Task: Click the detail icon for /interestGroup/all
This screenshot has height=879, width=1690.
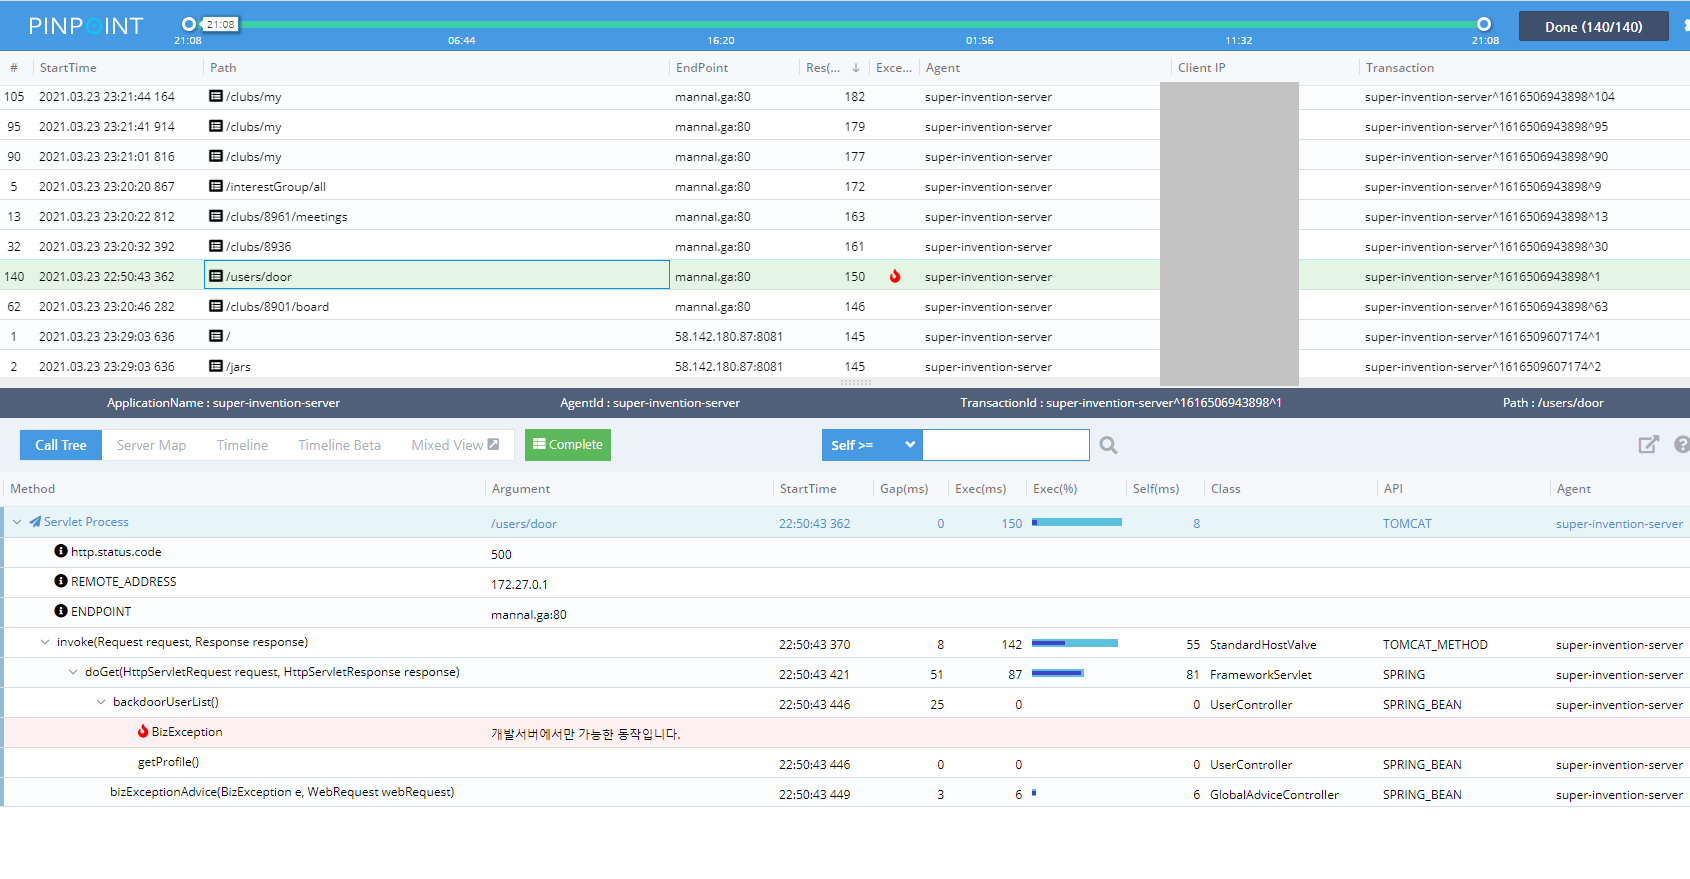Action: (x=215, y=186)
